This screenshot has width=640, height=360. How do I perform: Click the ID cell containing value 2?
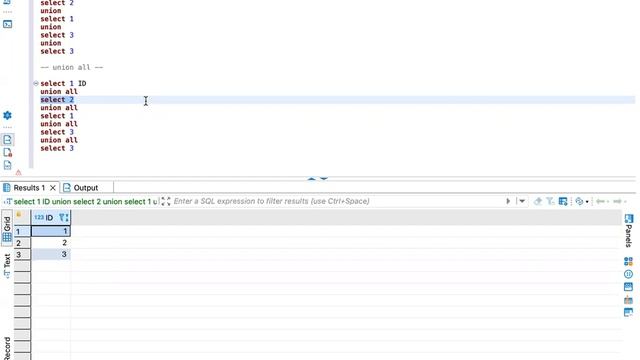point(51,243)
